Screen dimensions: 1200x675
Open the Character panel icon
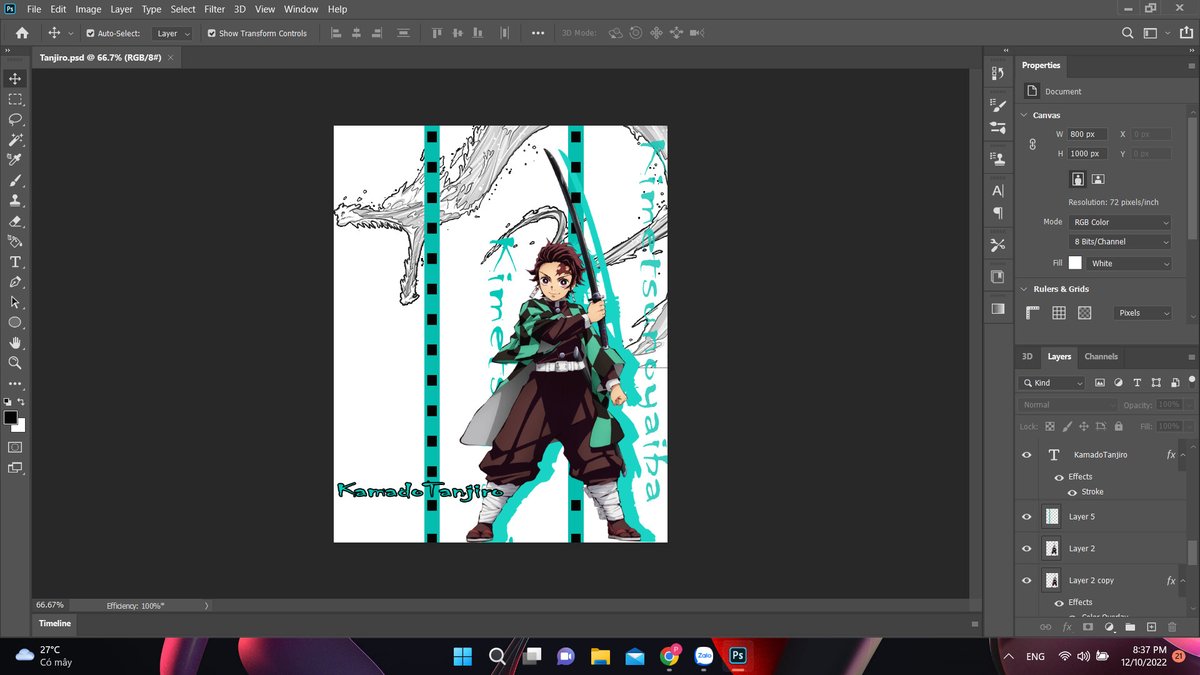click(997, 190)
